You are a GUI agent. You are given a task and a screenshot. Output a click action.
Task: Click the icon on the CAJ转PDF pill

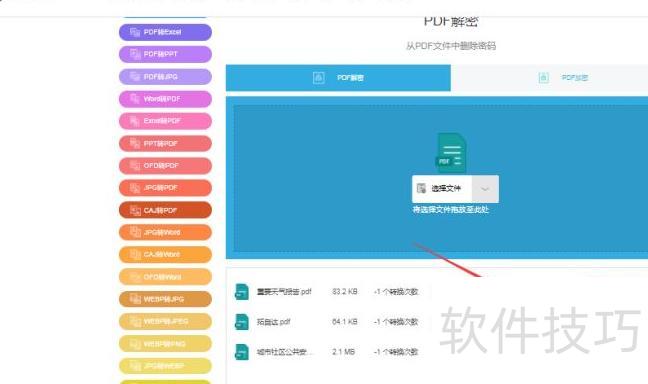(x=135, y=210)
